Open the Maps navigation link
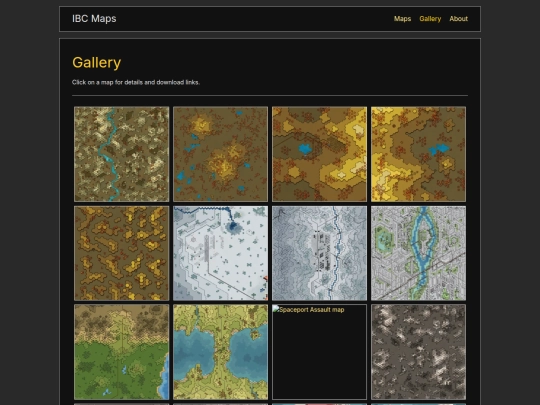 tap(402, 19)
